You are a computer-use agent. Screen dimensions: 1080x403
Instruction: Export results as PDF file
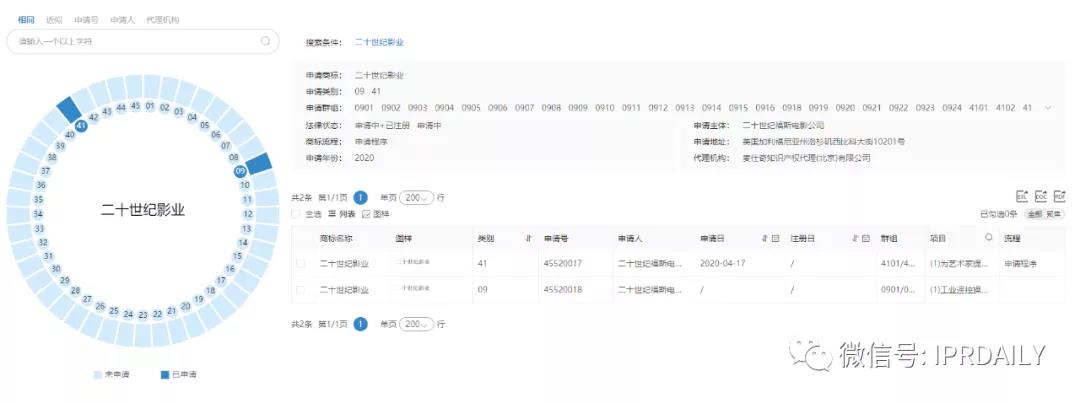click(x=1059, y=196)
